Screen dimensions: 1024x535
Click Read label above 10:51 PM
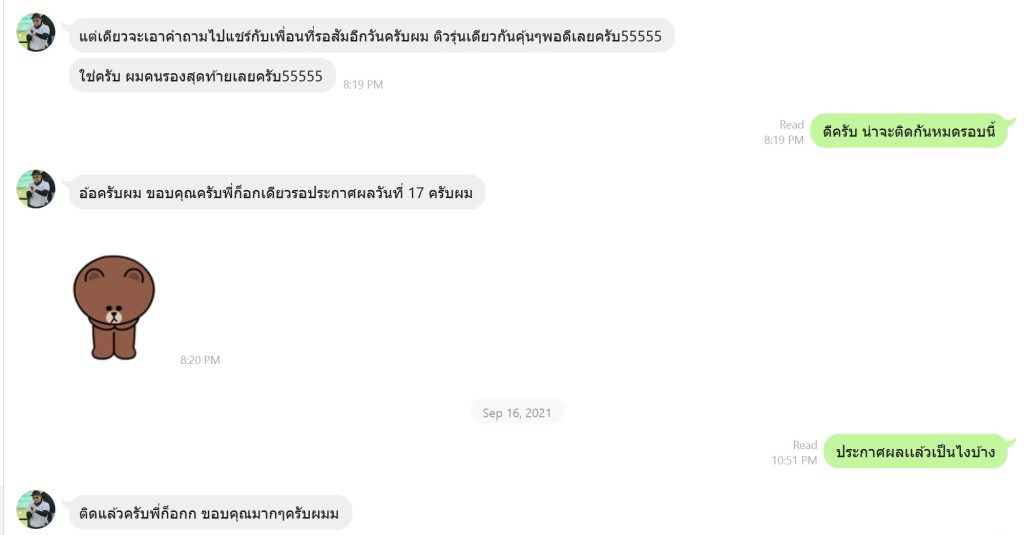[x=805, y=445]
